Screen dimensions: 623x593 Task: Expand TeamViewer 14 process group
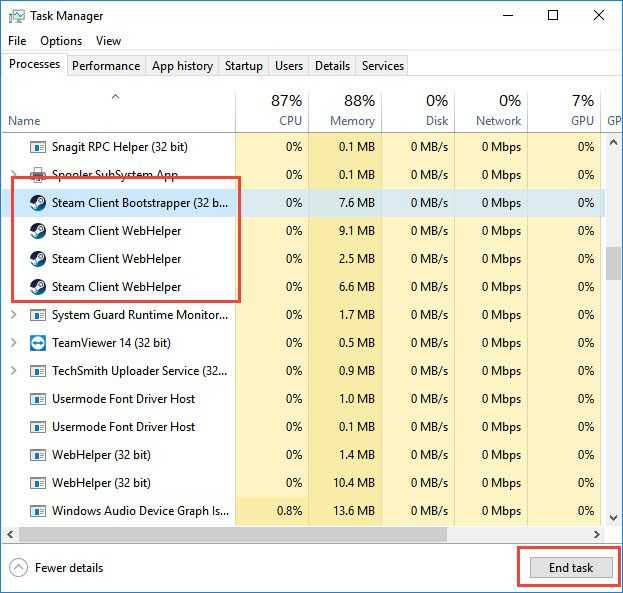[x=14, y=343]
